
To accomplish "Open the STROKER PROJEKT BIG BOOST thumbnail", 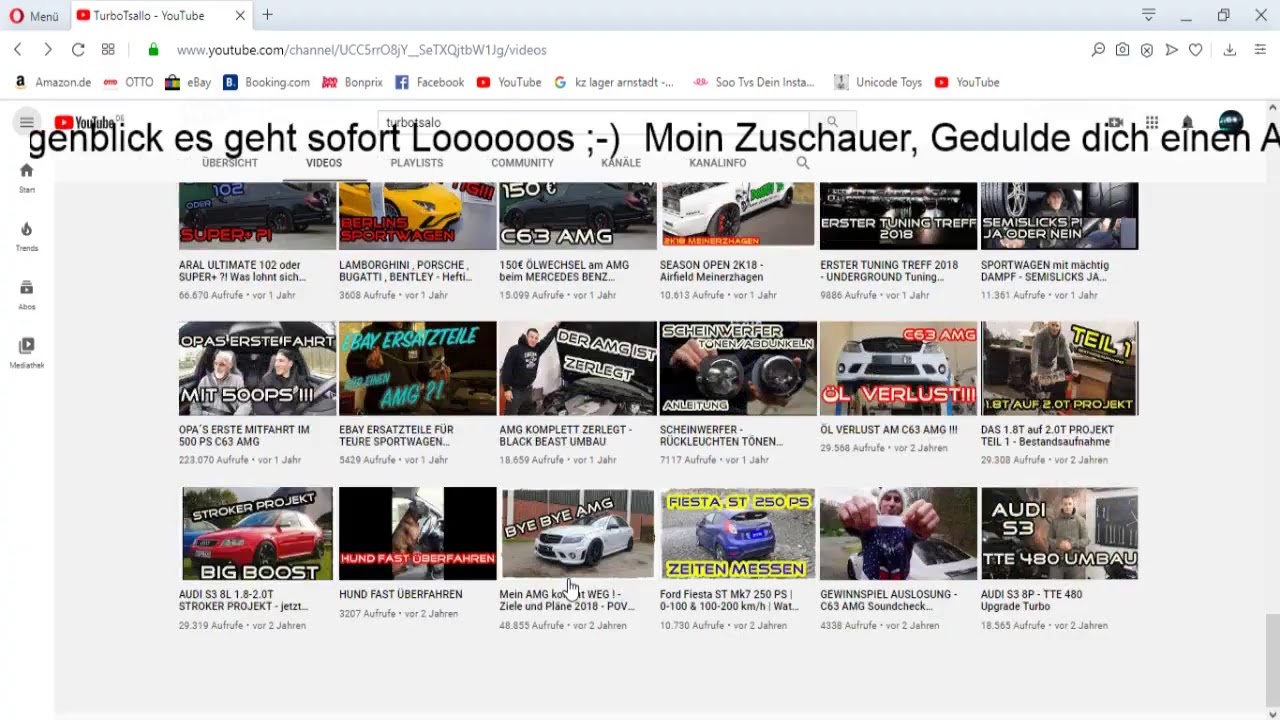I will (257, 533).
